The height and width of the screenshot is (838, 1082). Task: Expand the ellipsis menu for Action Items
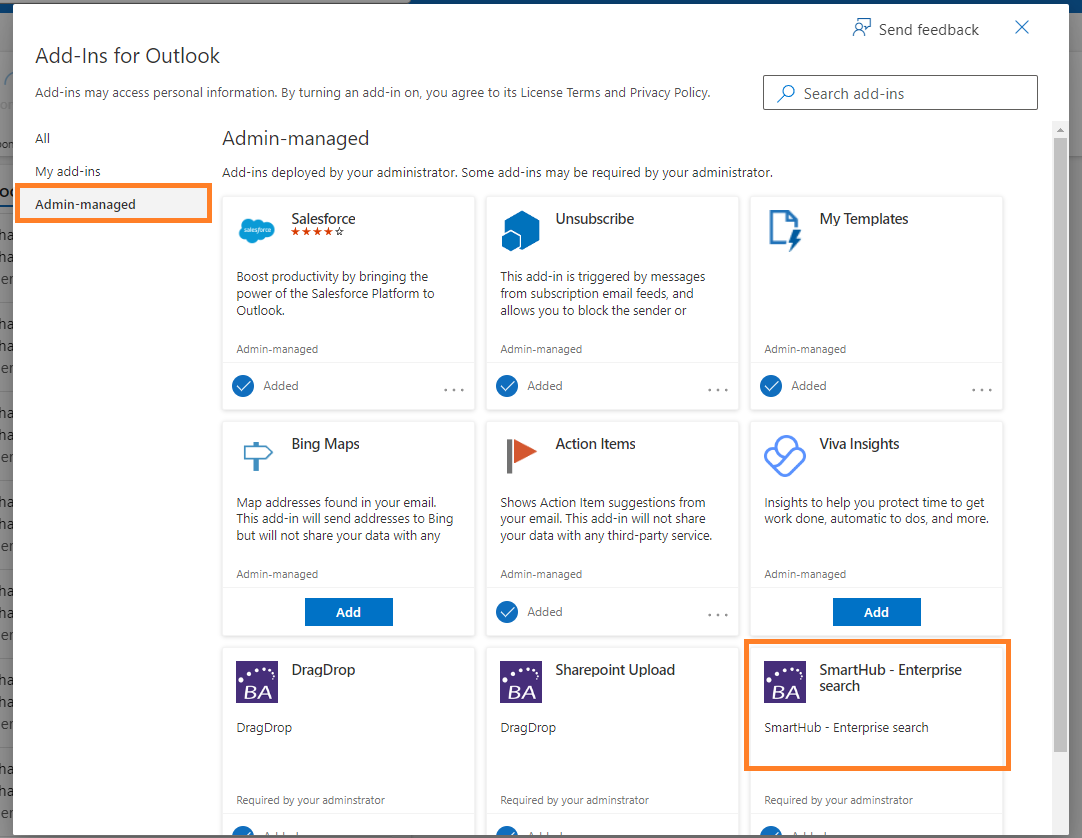tap(718, 615)
